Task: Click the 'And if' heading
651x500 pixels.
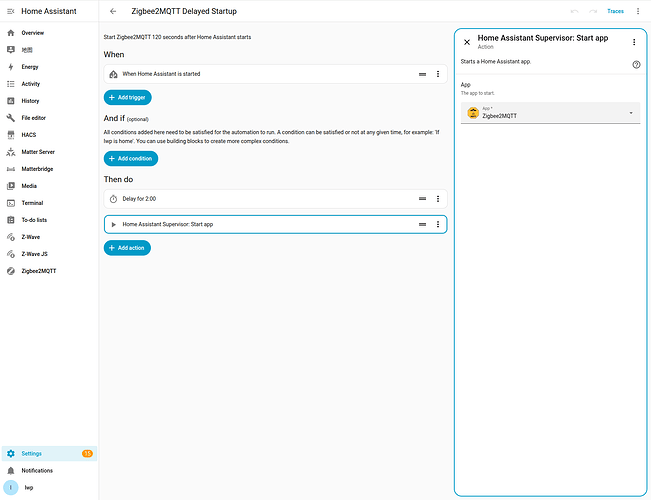Action: (x=114, y=118)
